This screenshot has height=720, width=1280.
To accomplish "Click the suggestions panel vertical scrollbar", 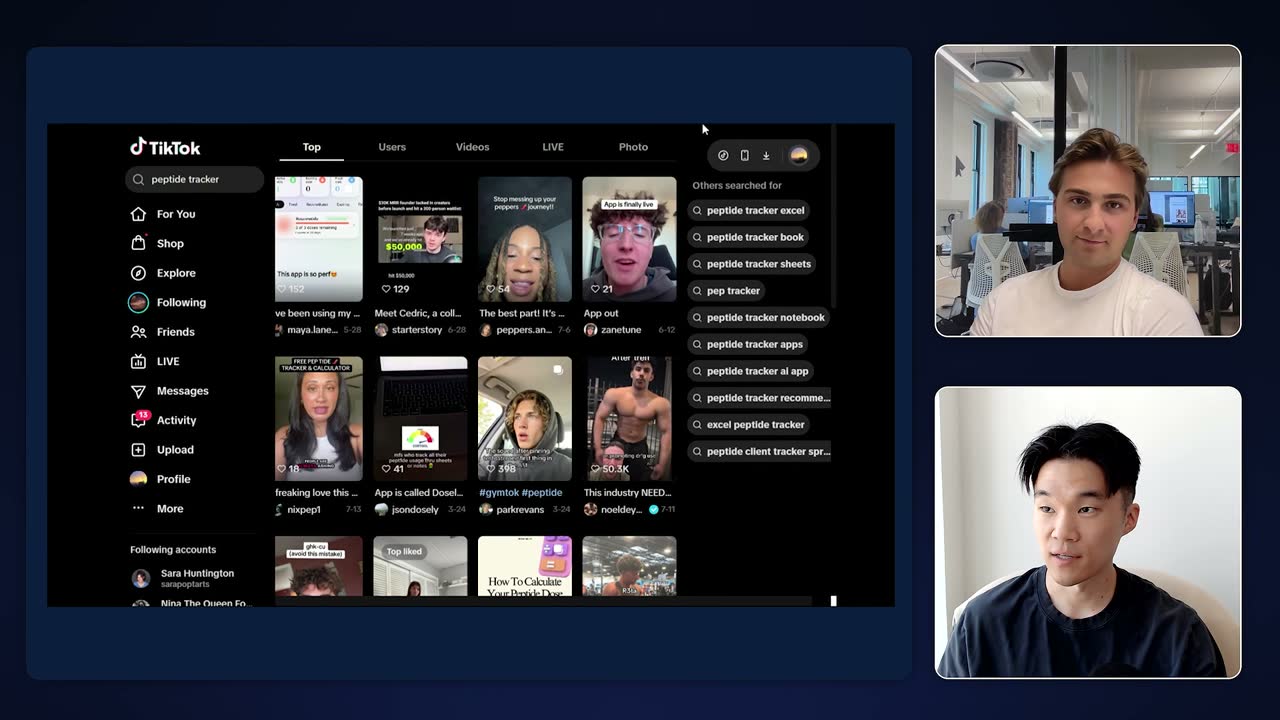I will (x=833, y=218).
